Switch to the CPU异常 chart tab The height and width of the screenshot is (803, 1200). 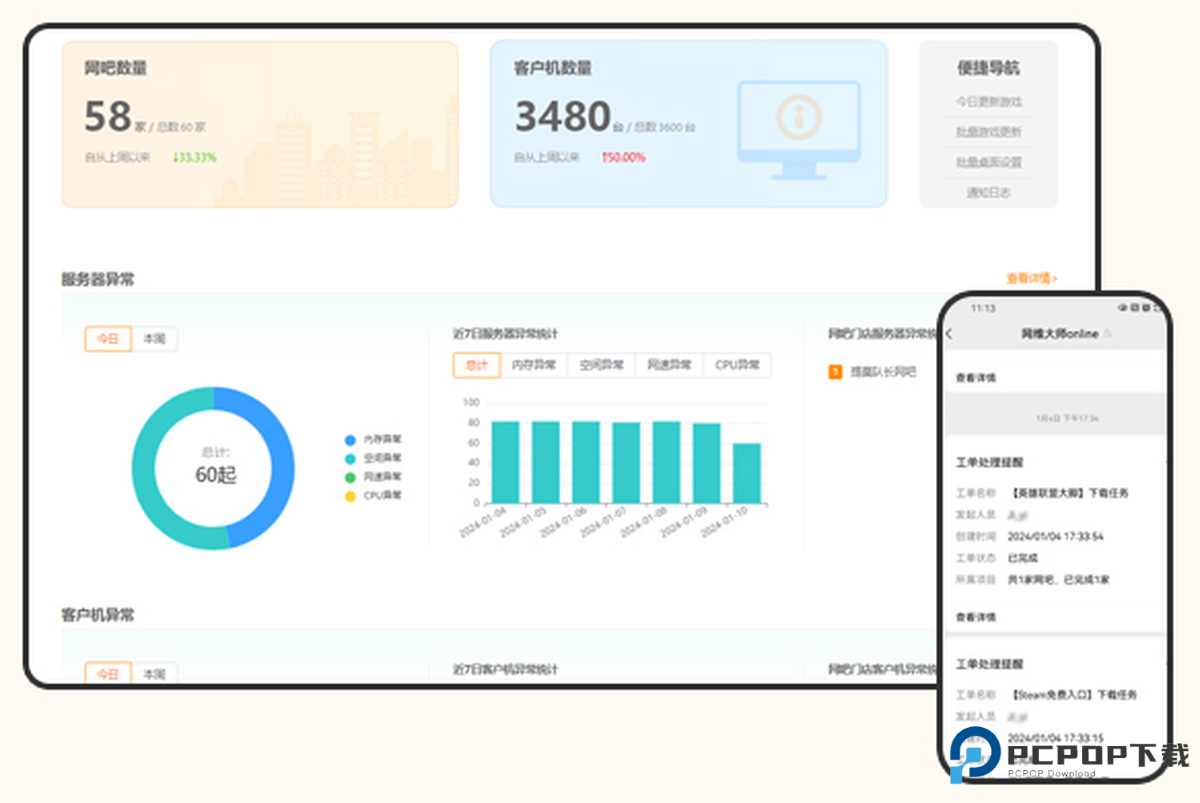pyautogui.click(x=737, y=365)
